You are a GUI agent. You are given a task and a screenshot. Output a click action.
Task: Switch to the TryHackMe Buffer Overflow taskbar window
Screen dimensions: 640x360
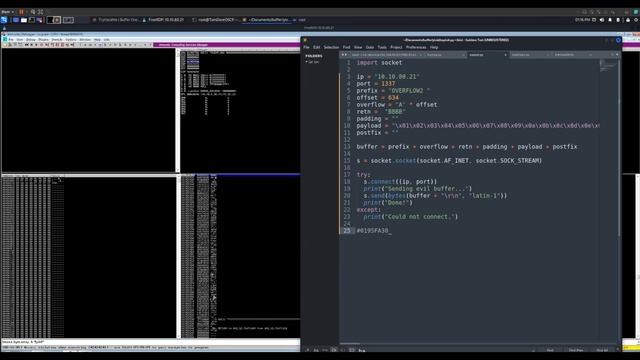point(116,20)
